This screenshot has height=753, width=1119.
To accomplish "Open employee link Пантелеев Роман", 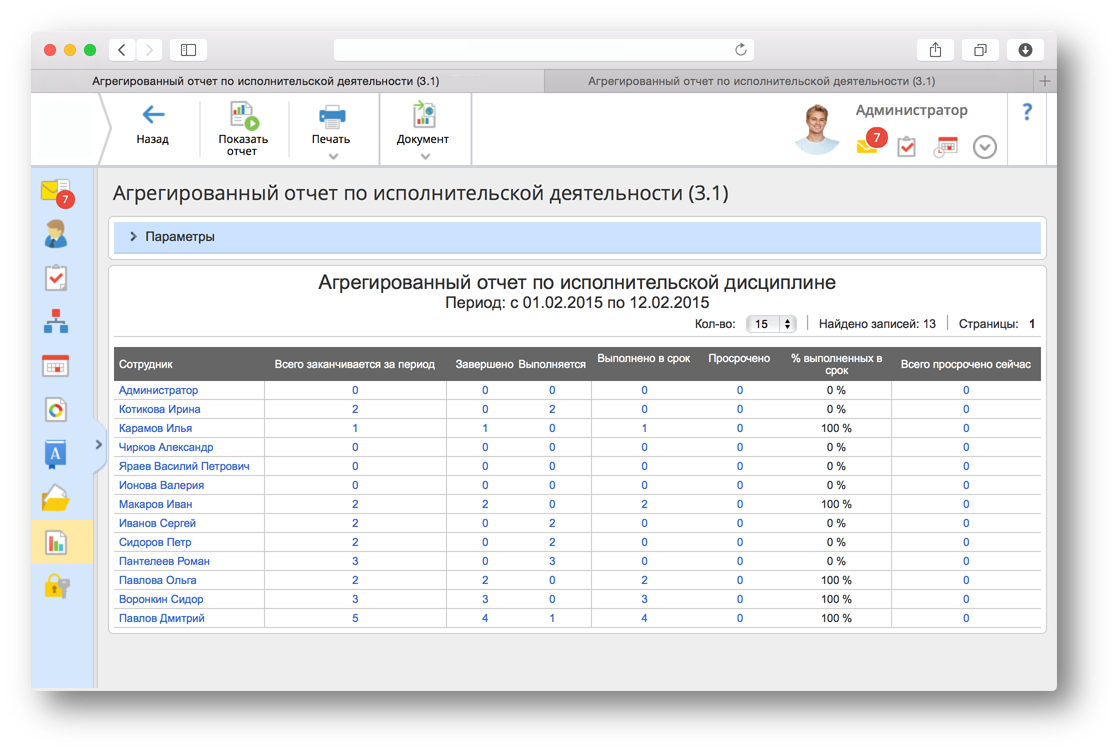I will pyautogui.click(x=164, y=562).
